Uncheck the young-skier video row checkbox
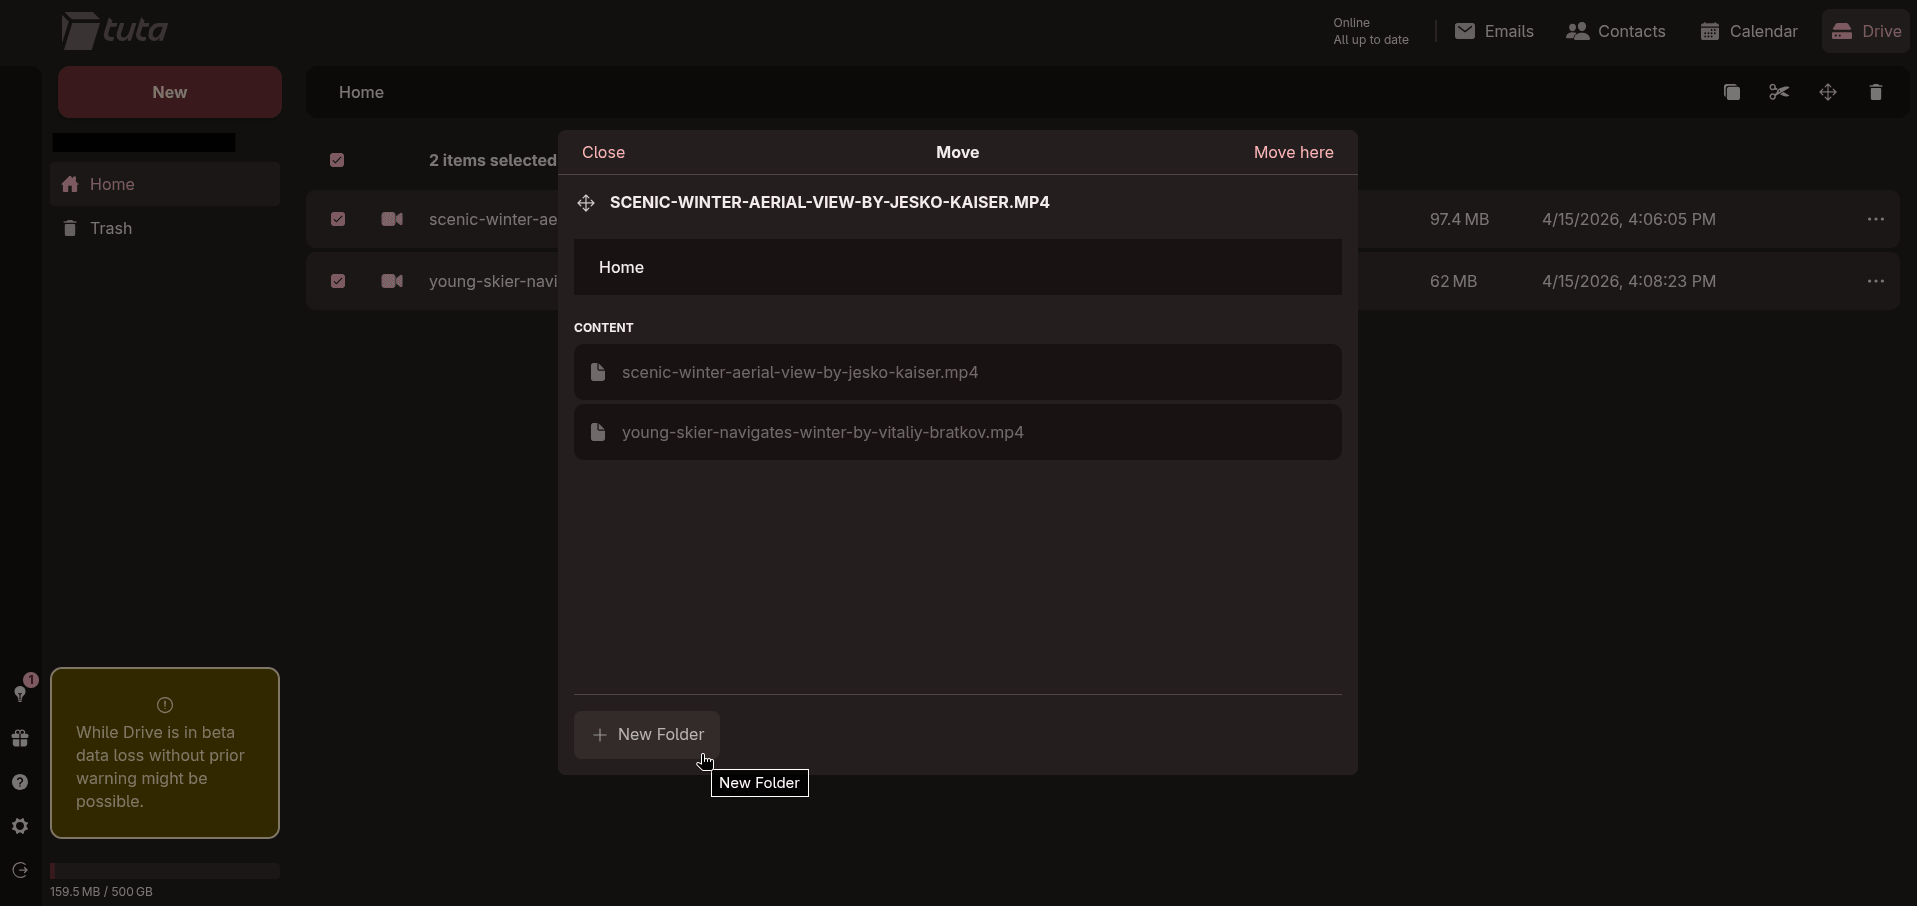This screenshot has height=906, width=1917. click(338, 281)
